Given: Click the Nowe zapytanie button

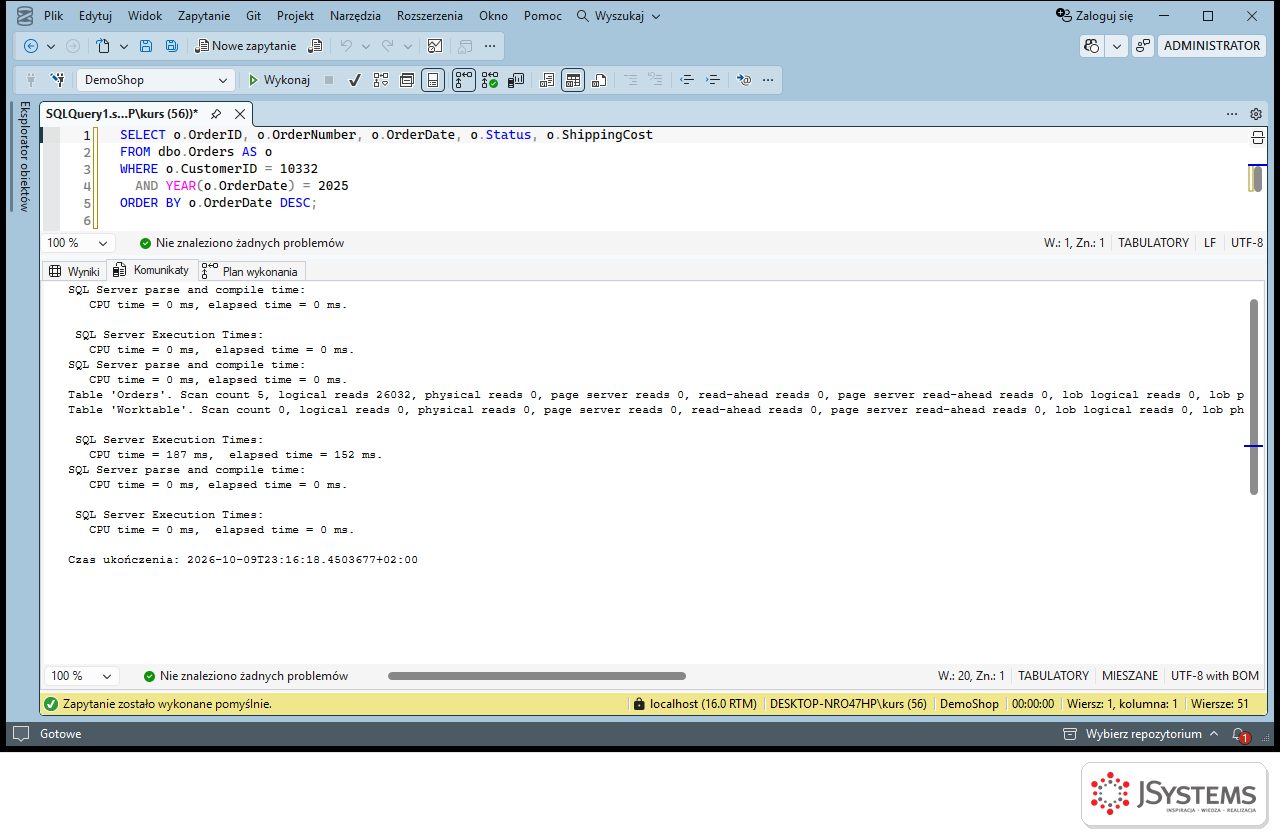Looking at the screenshot, I should (x=246, y=46).
